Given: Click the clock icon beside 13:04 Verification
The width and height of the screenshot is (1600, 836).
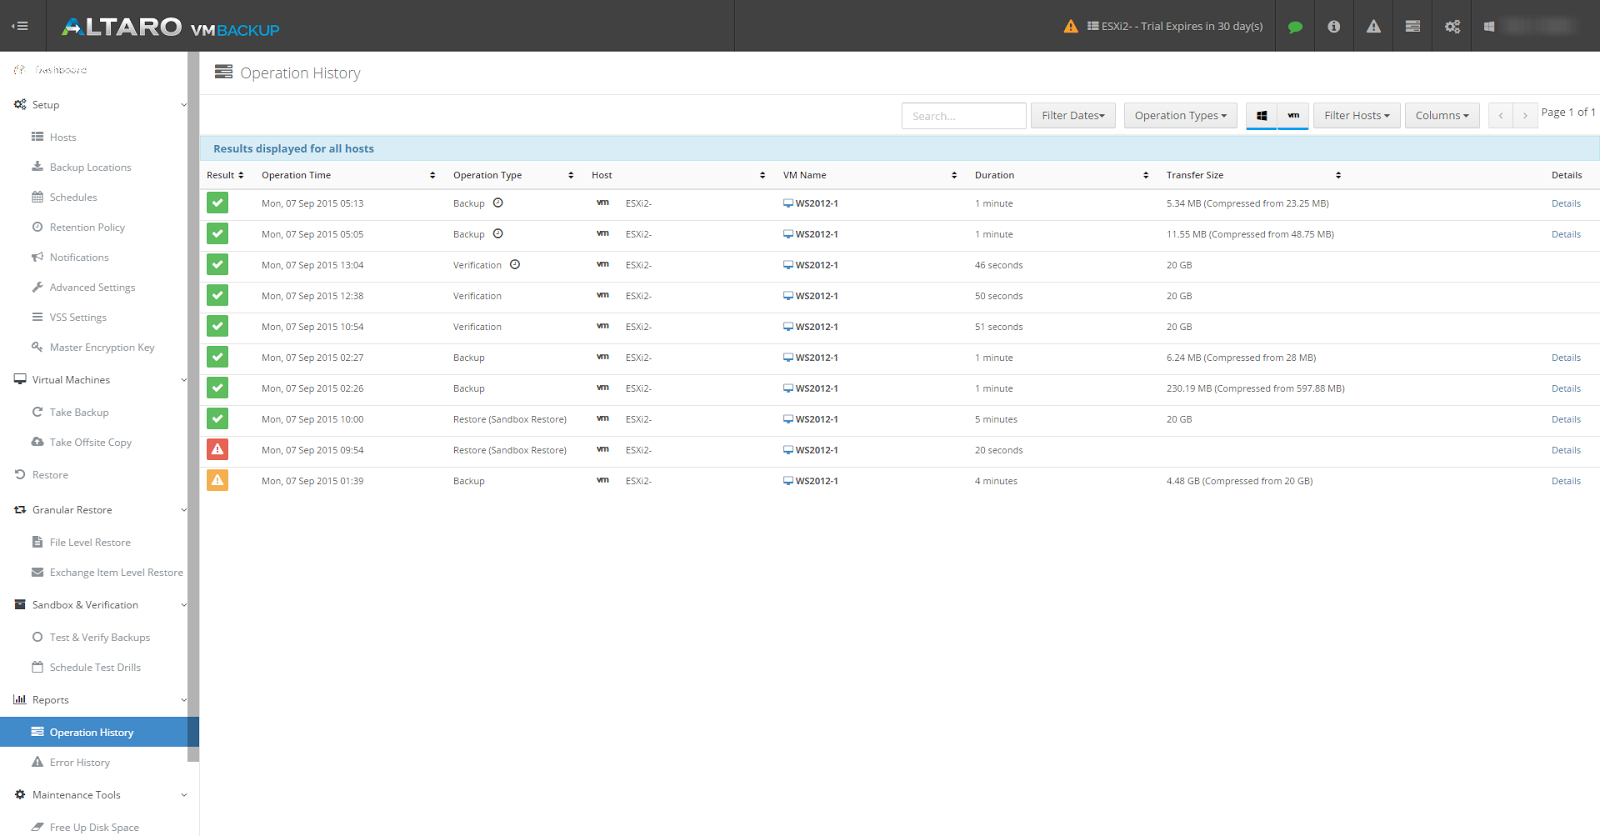Looking at the screenshot, I should coord(515,265).
